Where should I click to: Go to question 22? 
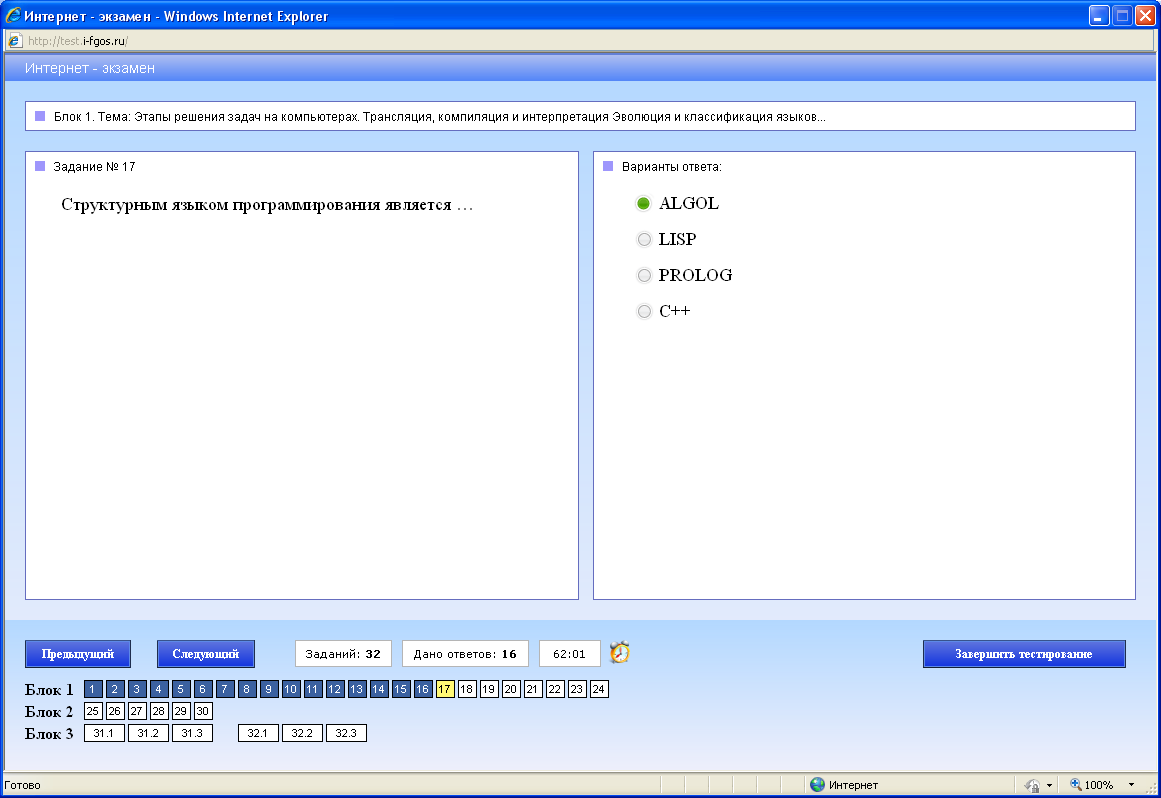click(x=555, y=689)
